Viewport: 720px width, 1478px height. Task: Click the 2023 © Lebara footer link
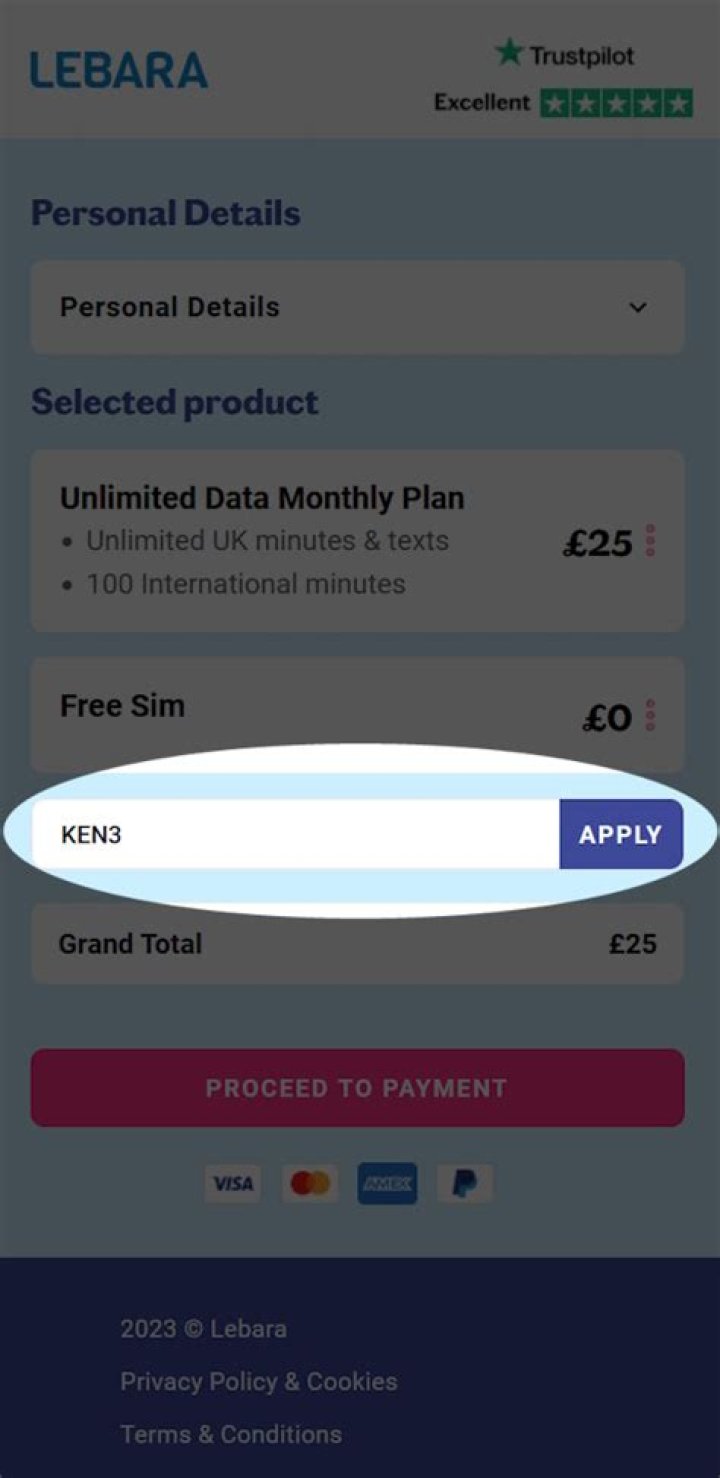[203, 1328]
